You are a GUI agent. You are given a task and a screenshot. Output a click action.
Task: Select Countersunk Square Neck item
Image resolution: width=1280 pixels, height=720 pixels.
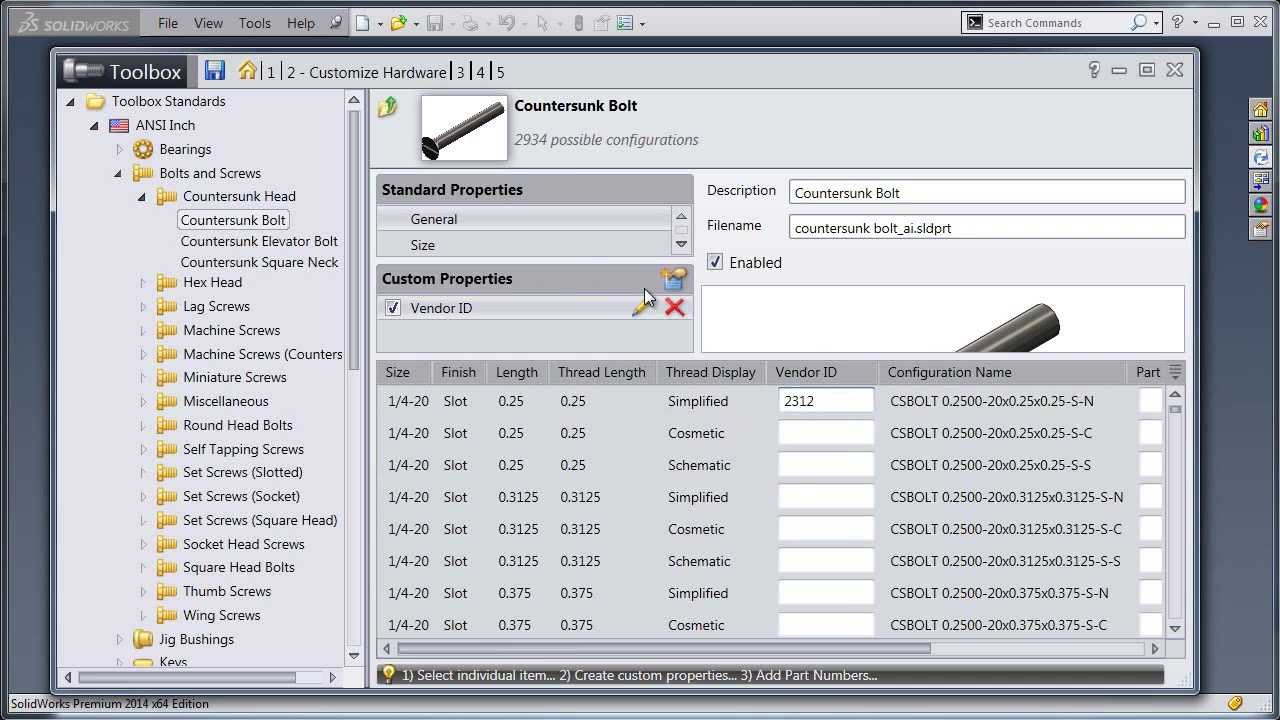coord(259,262)
